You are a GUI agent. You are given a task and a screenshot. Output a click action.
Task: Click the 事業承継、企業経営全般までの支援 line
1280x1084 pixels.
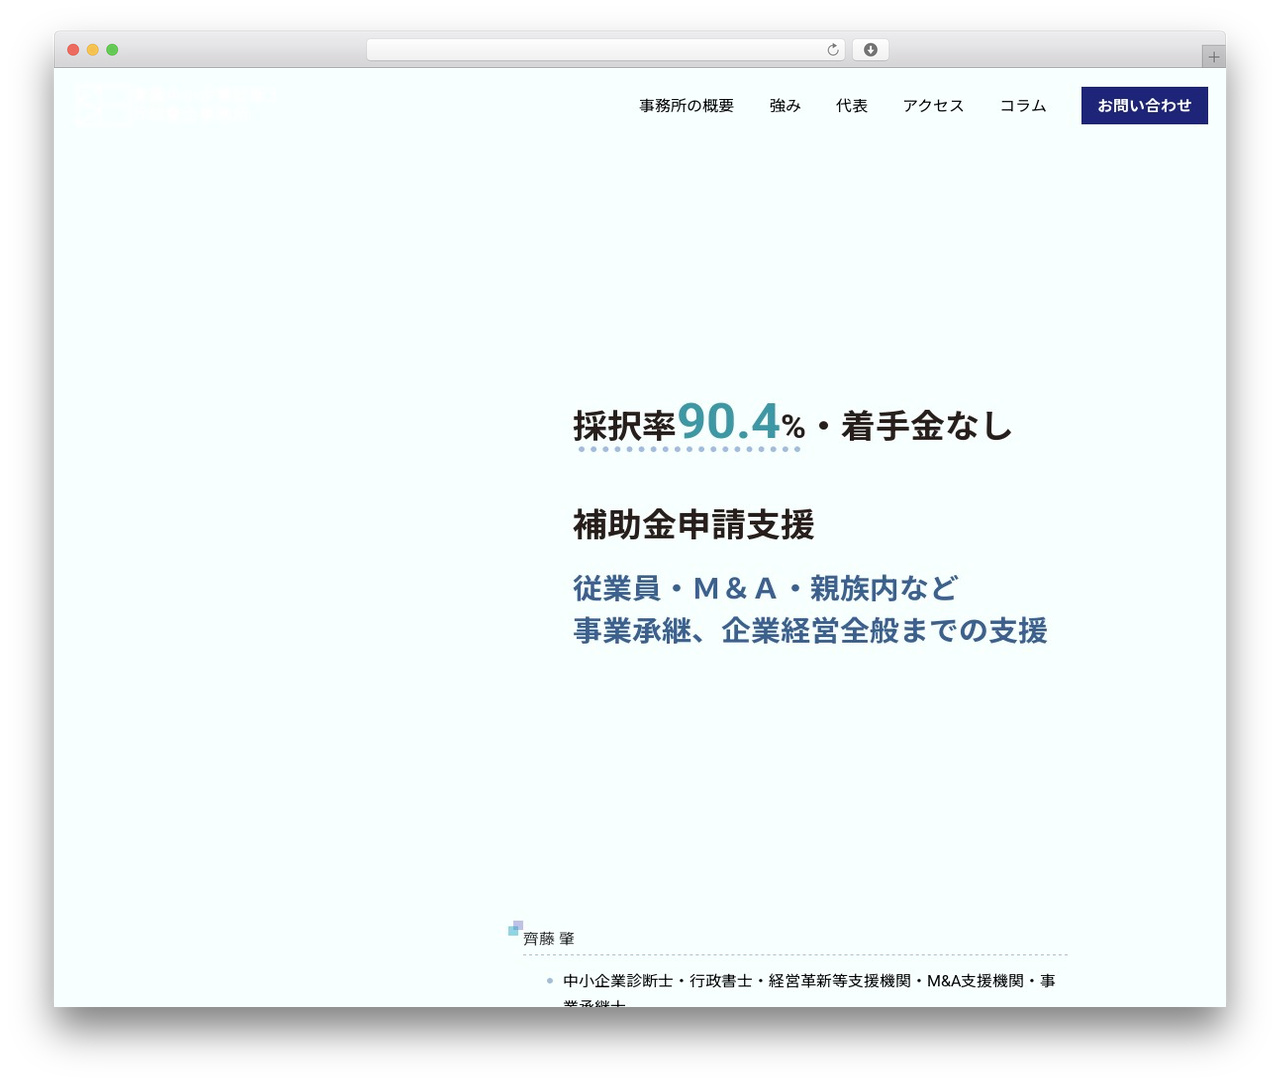click(x=810, y=631)
